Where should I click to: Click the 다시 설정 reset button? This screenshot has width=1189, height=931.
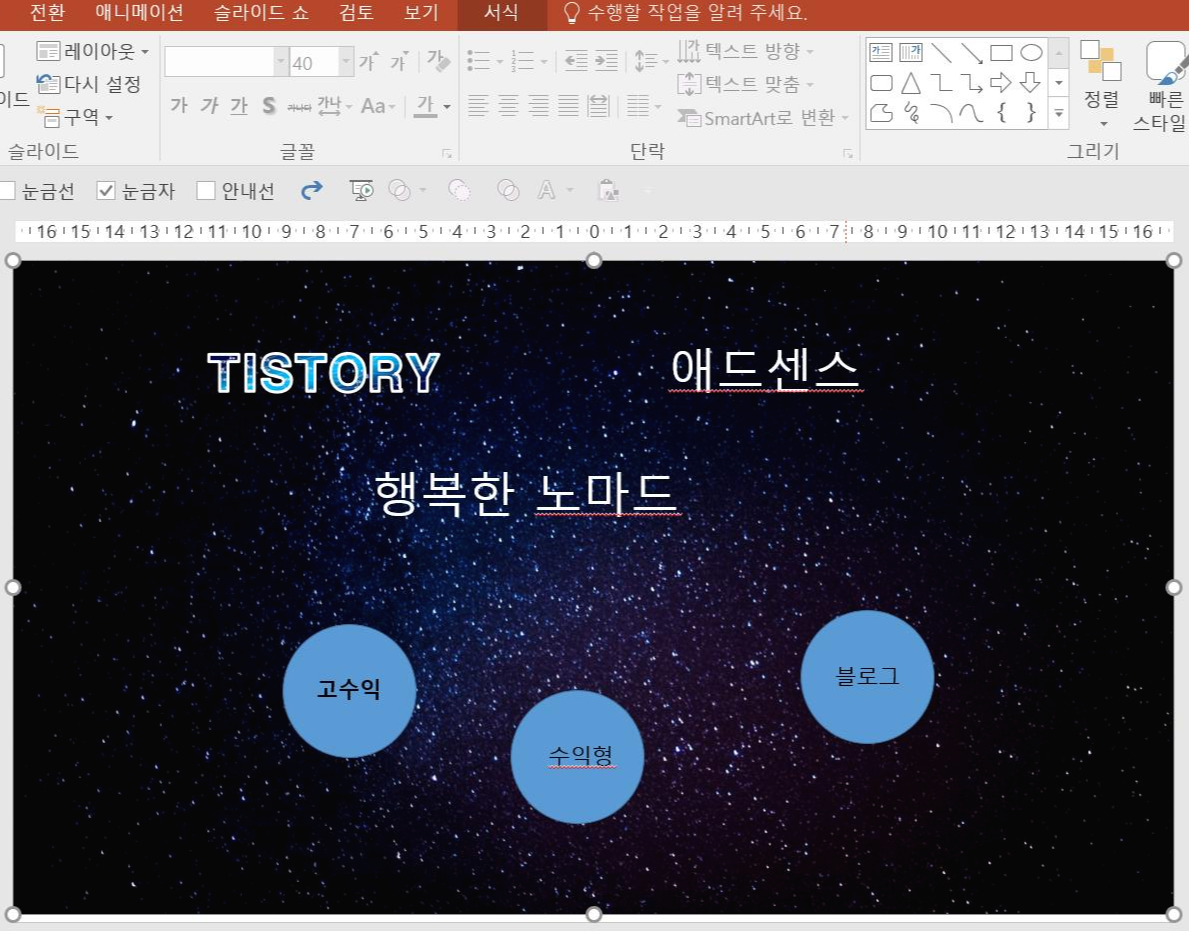(89, 83)
